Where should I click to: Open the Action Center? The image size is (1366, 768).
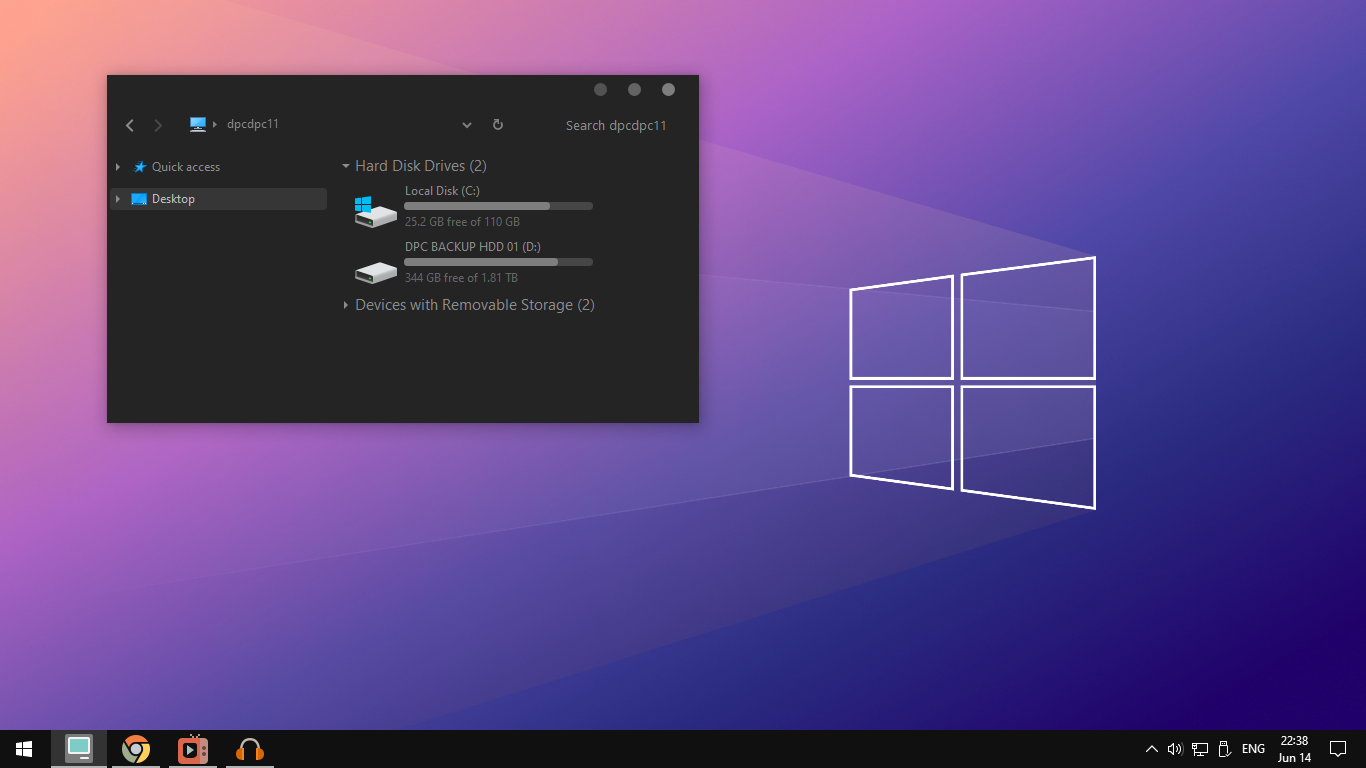coord(1338,748)
